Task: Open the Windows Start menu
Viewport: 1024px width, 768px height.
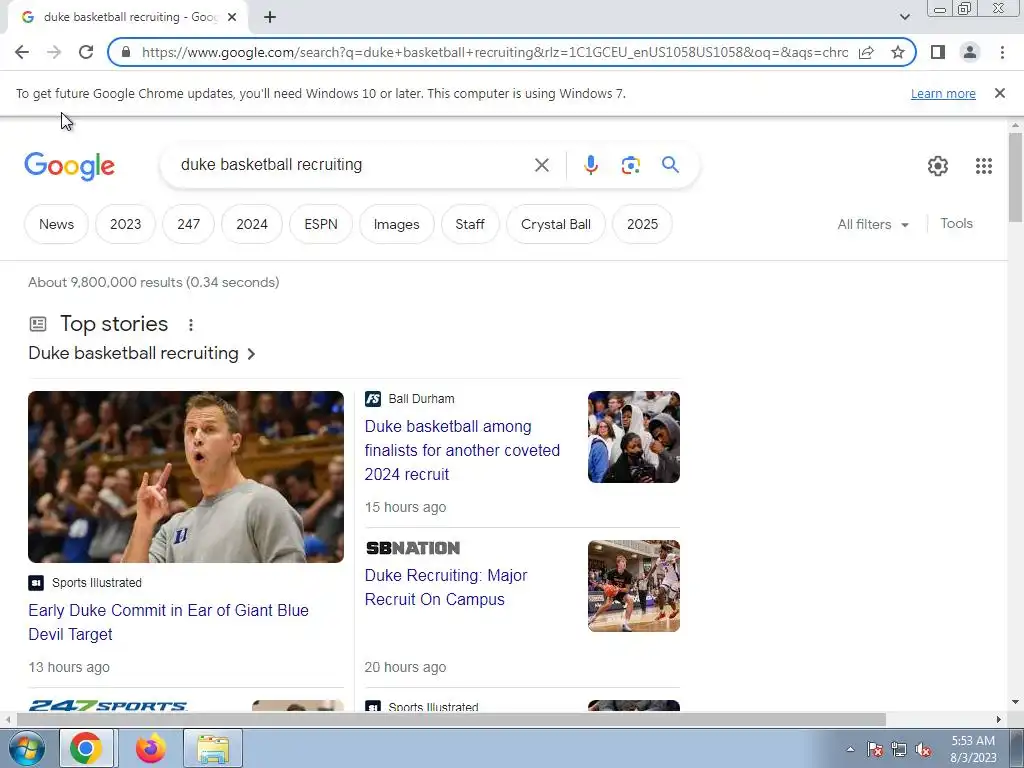Action: point(27,748)
